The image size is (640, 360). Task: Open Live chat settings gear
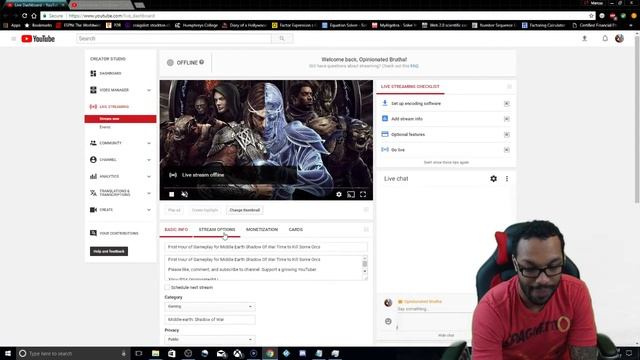tap(493, 179)
